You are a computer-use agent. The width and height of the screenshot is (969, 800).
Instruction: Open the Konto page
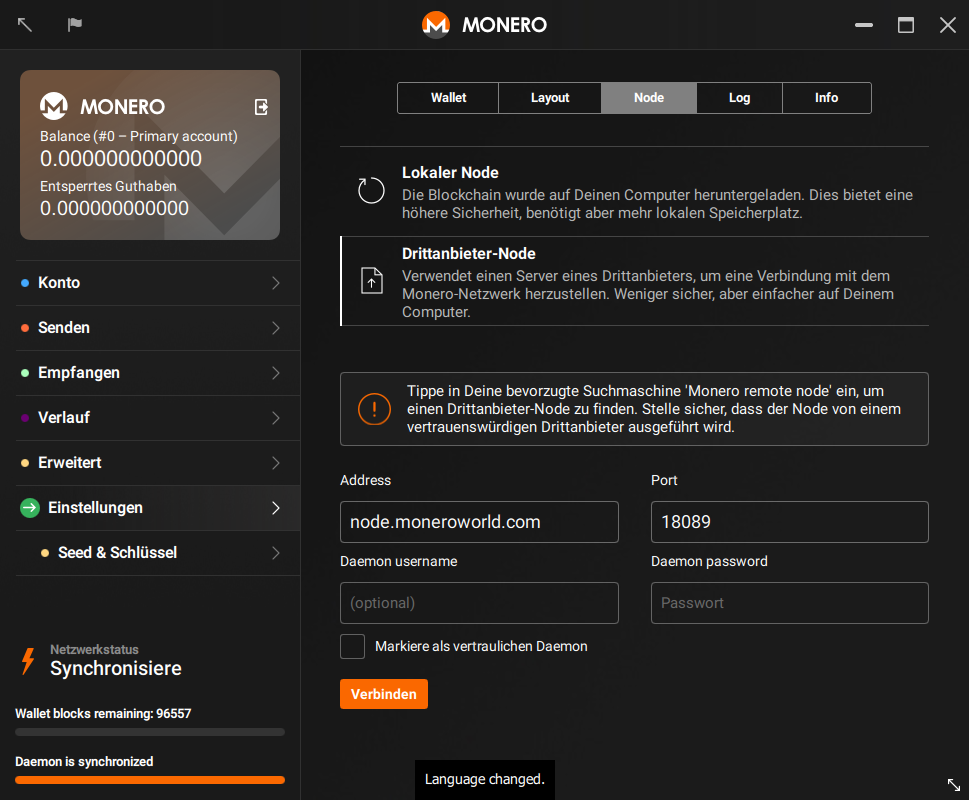(158, 283)
